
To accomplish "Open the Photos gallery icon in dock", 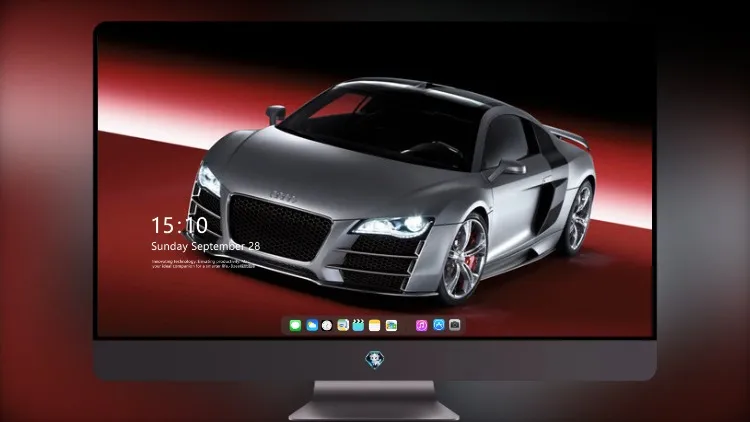I will (x=391, y=325).
